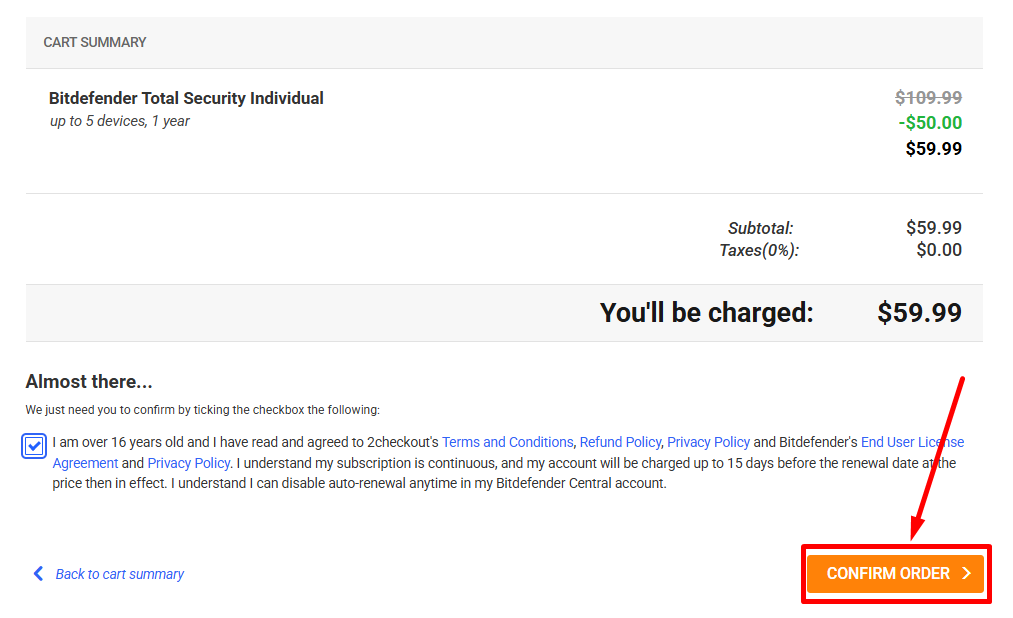The image size is (1013, 618).
Task: Open 2checkout's Privacy Policy link
Action: click(x=708, y=441)
